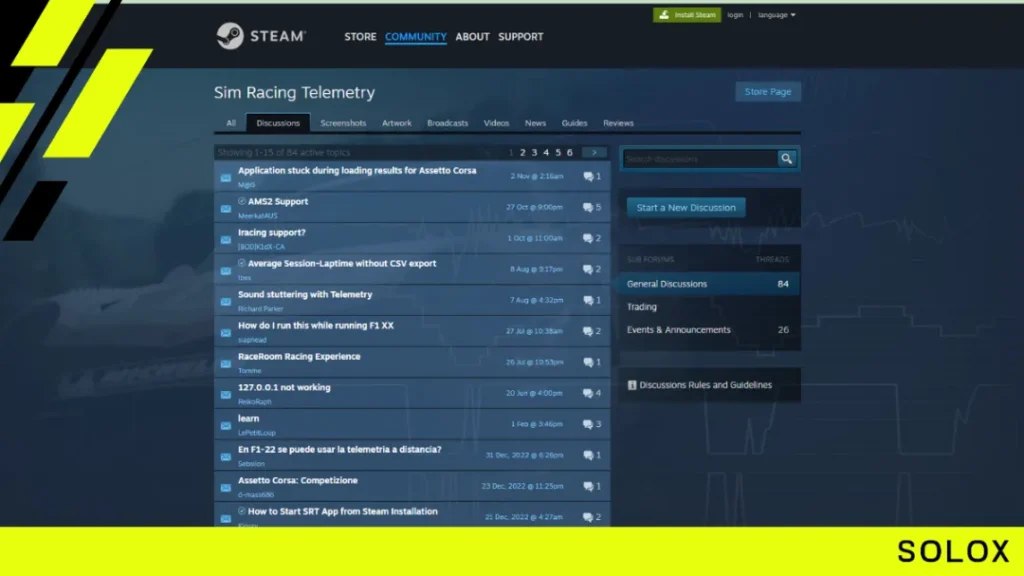The image size is (1024, 576).
Task: Click the magnifier search icon
Action: (786, 159)
